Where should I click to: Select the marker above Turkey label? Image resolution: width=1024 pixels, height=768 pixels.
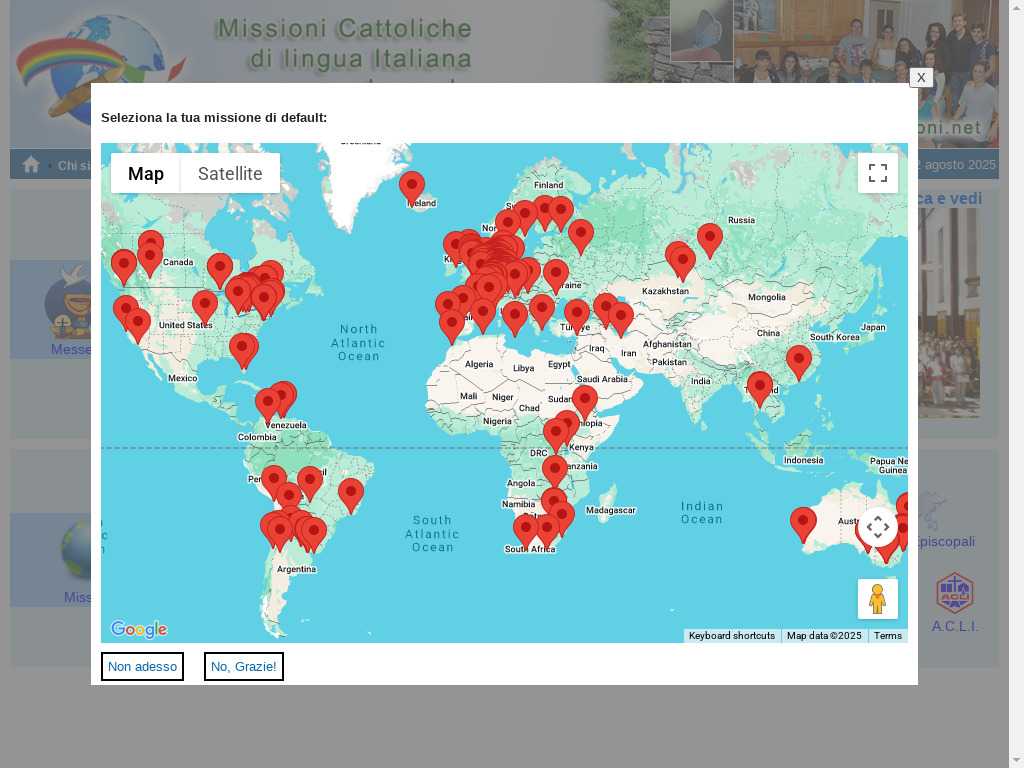[x=577, y=316]
